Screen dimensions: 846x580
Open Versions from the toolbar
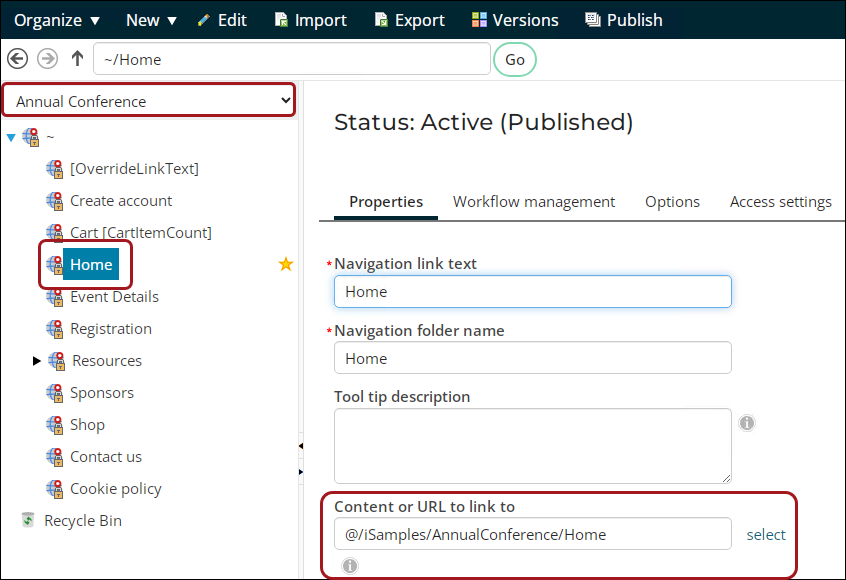click(515, 20)
